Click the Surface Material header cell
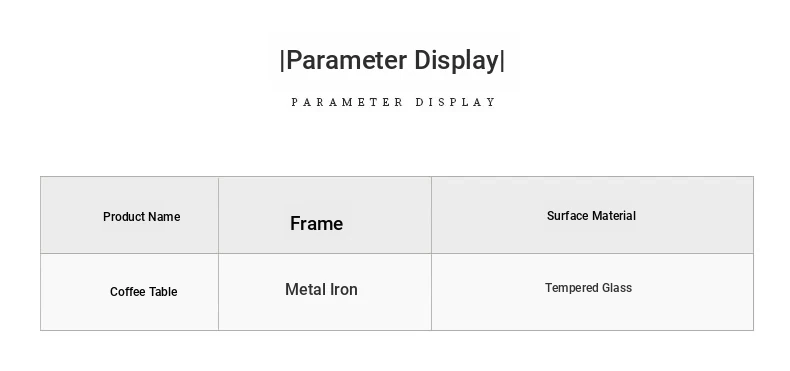The width and height of the screenshot is (790, 371). (592, 215)
